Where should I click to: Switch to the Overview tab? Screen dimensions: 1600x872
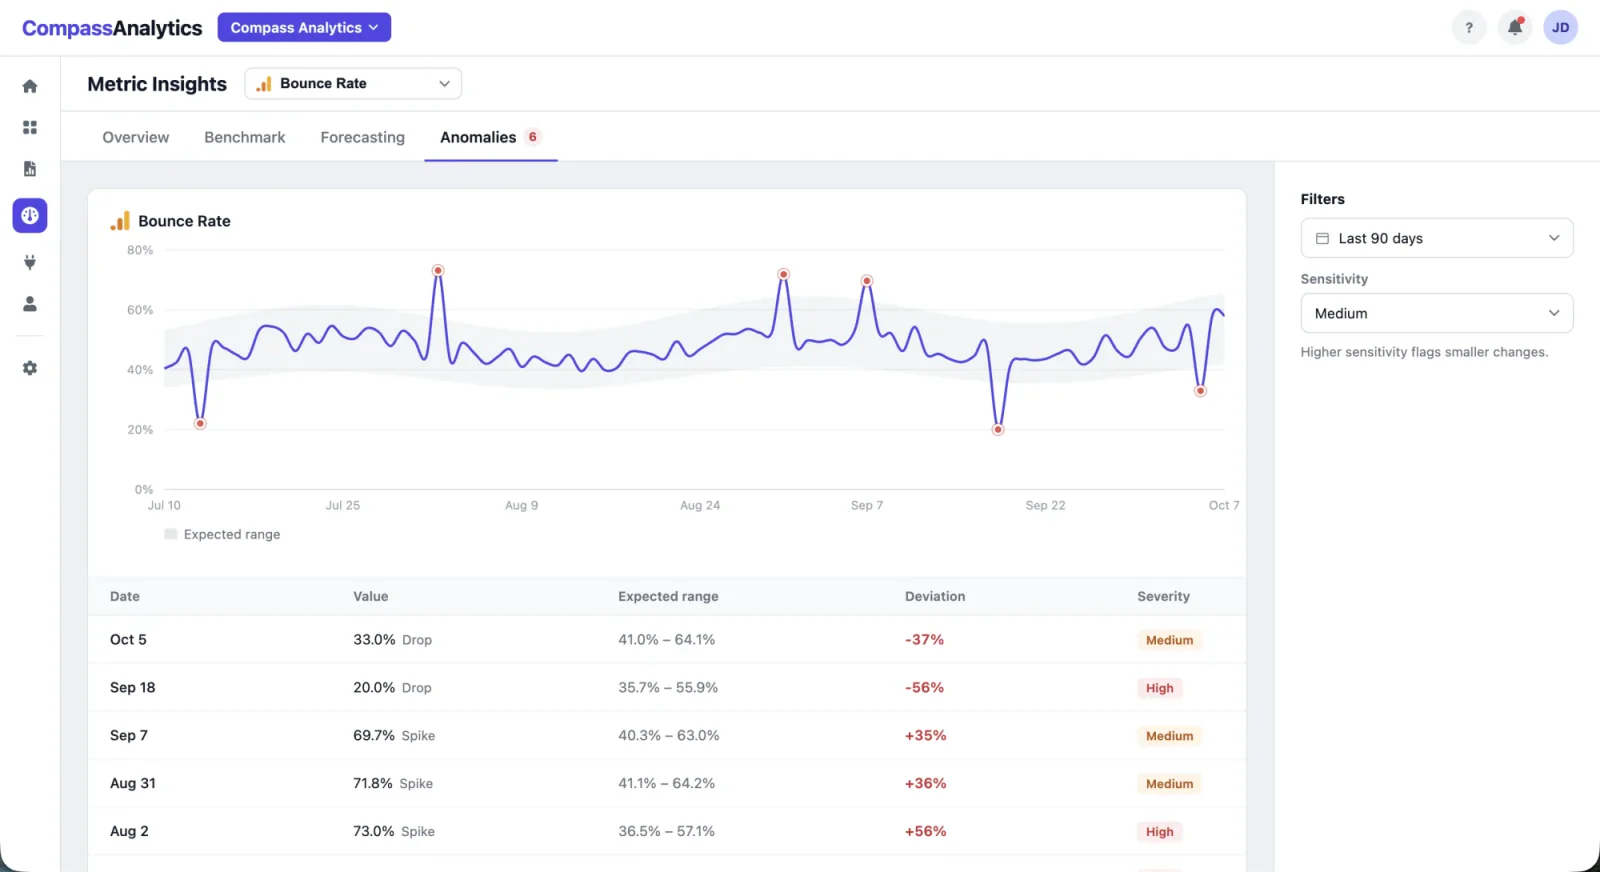pyautogui.click(x=136, y=137)
